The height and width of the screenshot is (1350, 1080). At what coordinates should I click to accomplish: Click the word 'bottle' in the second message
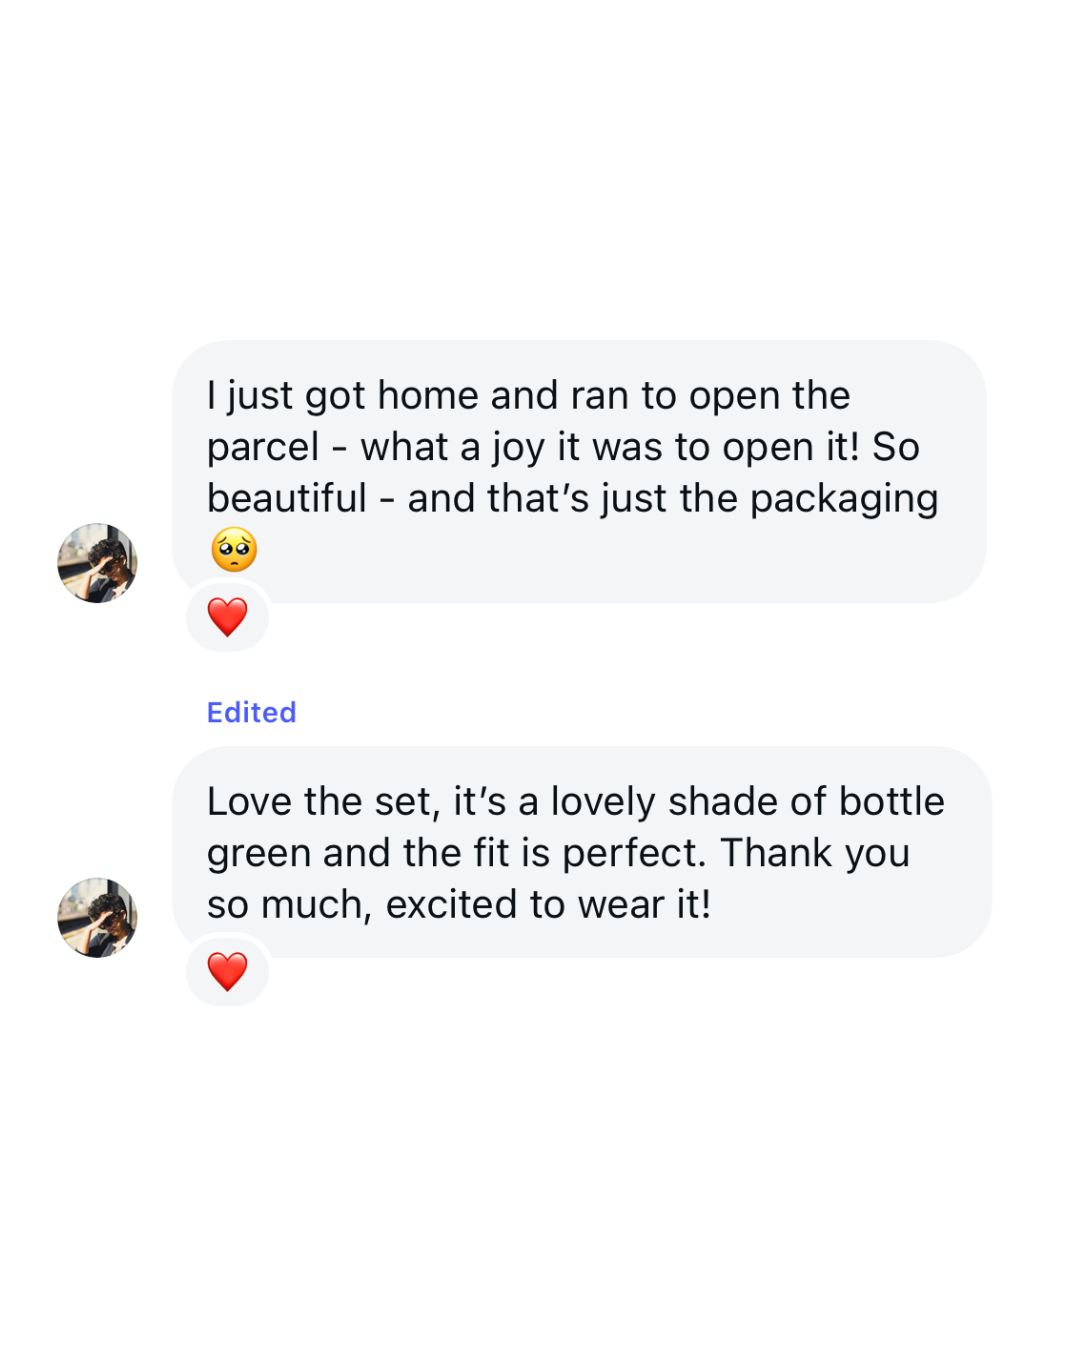tap(891, 802)
